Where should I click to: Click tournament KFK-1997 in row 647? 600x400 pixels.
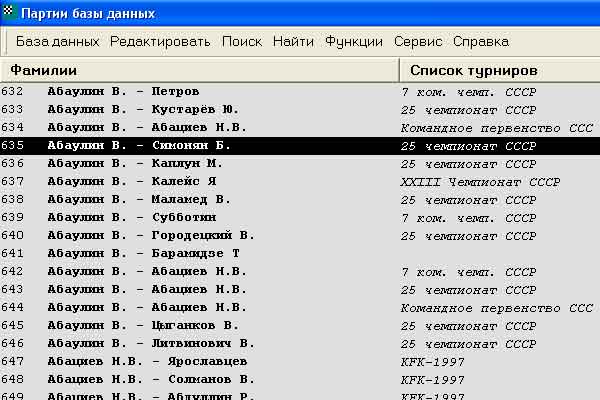[432, 362]
